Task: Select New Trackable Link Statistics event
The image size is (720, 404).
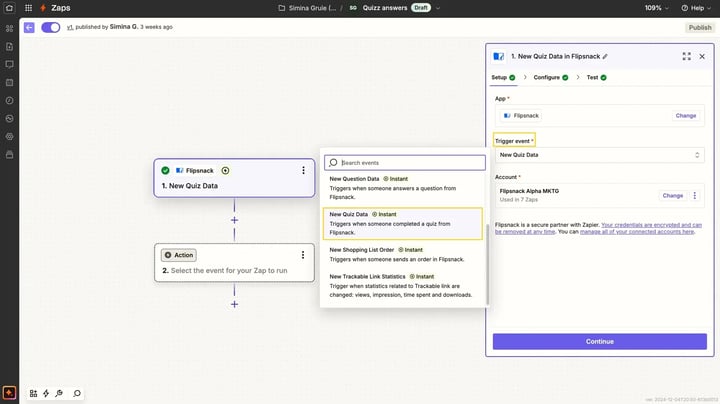Action: [403, 286]
